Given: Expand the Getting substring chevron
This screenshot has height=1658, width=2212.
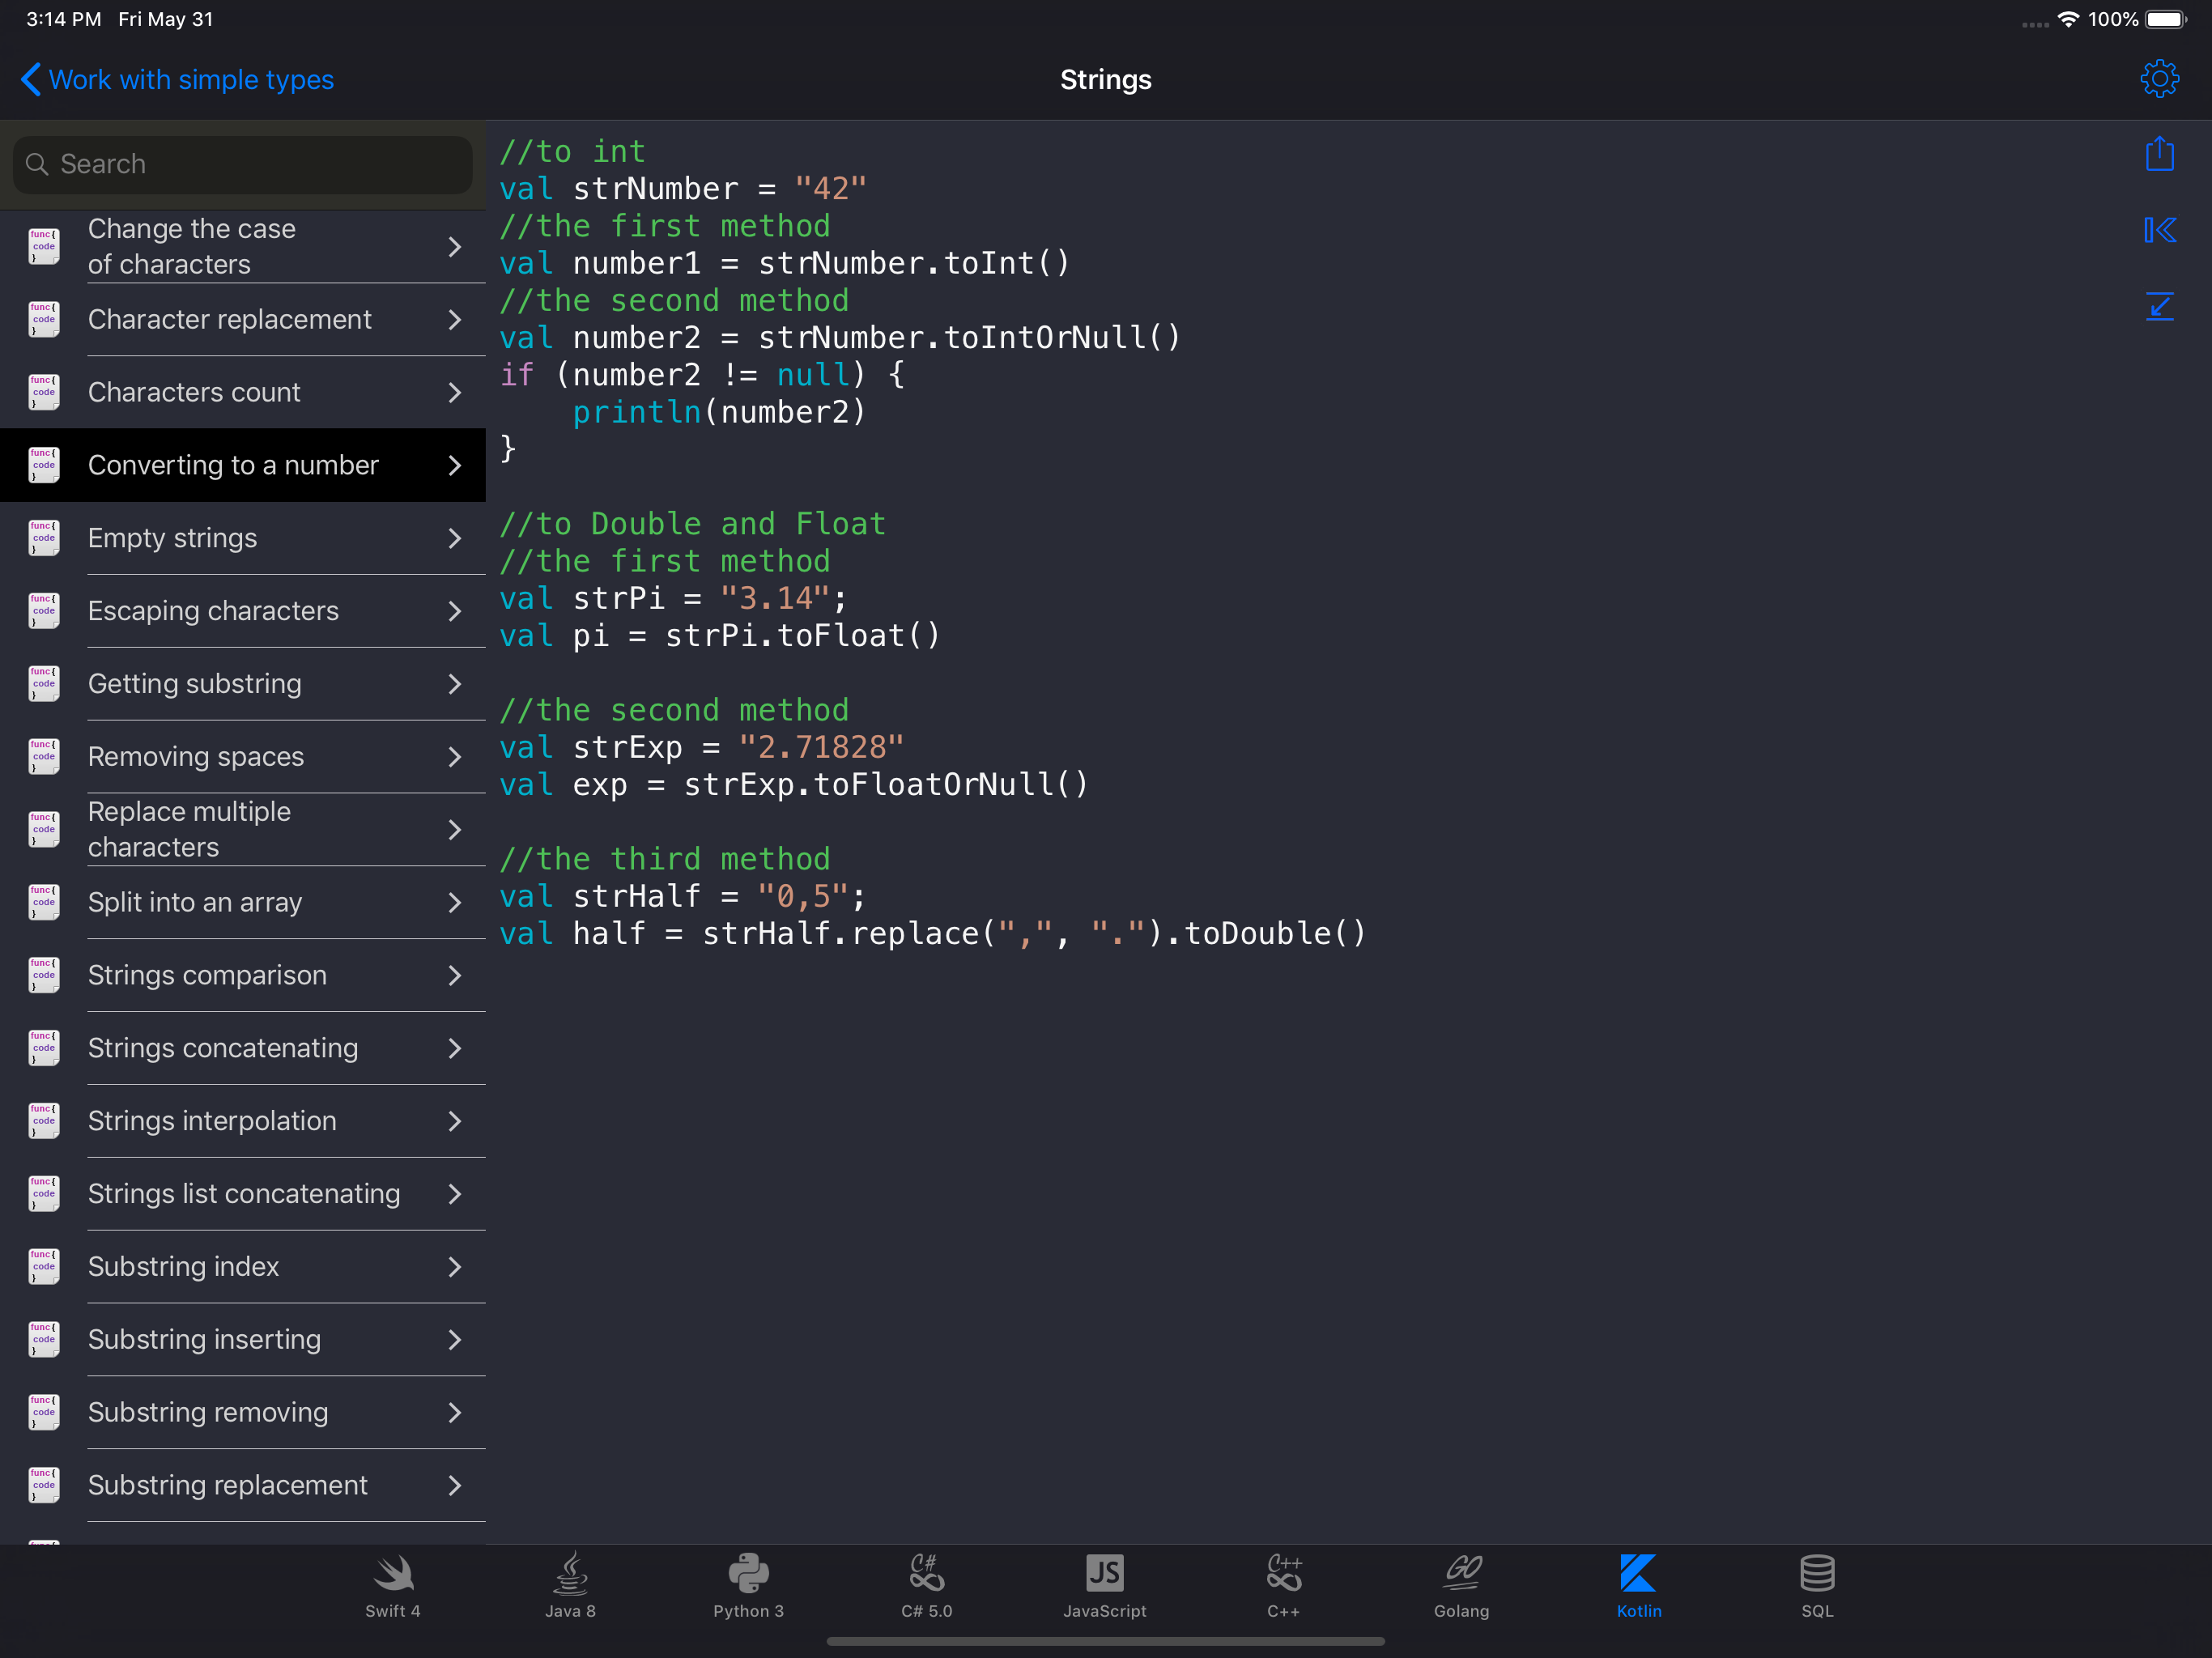Looking at the screenshot, I should (x=455, y=684).
